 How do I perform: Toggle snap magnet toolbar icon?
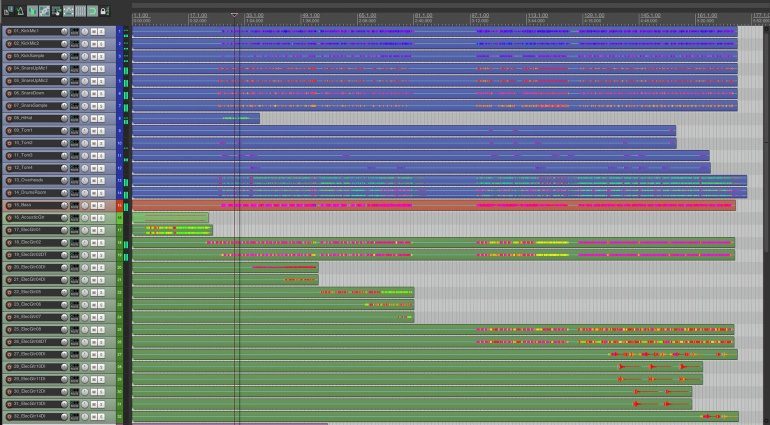(x=92, y=11)
